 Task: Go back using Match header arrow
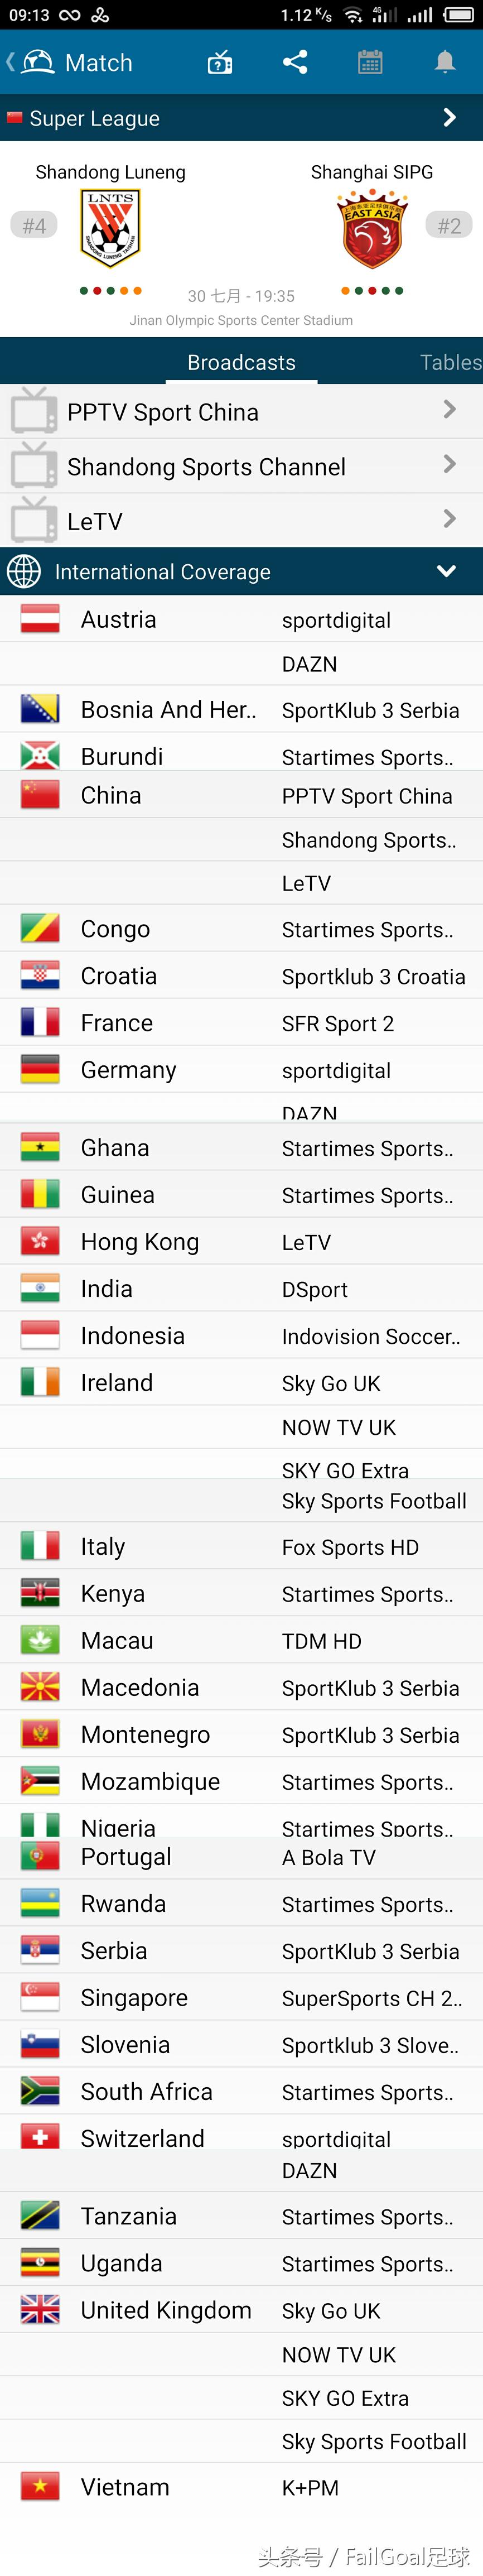point(10,62)
